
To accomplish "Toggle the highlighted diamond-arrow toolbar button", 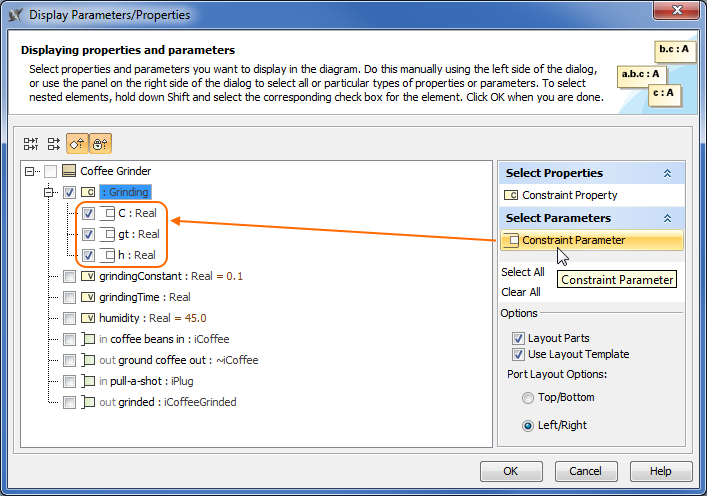I will (77, 144).
